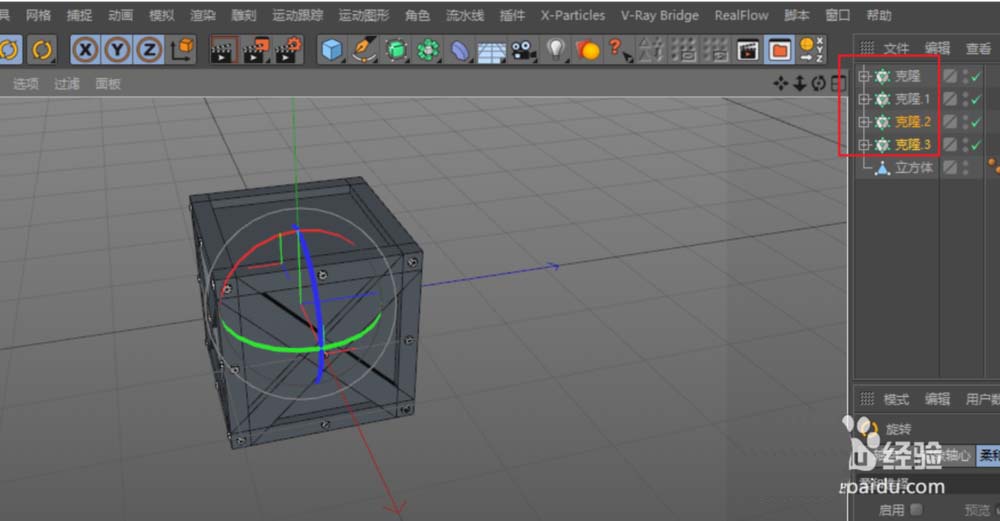Open the MoGraph cloner icon in toolbar

(428, 49)
